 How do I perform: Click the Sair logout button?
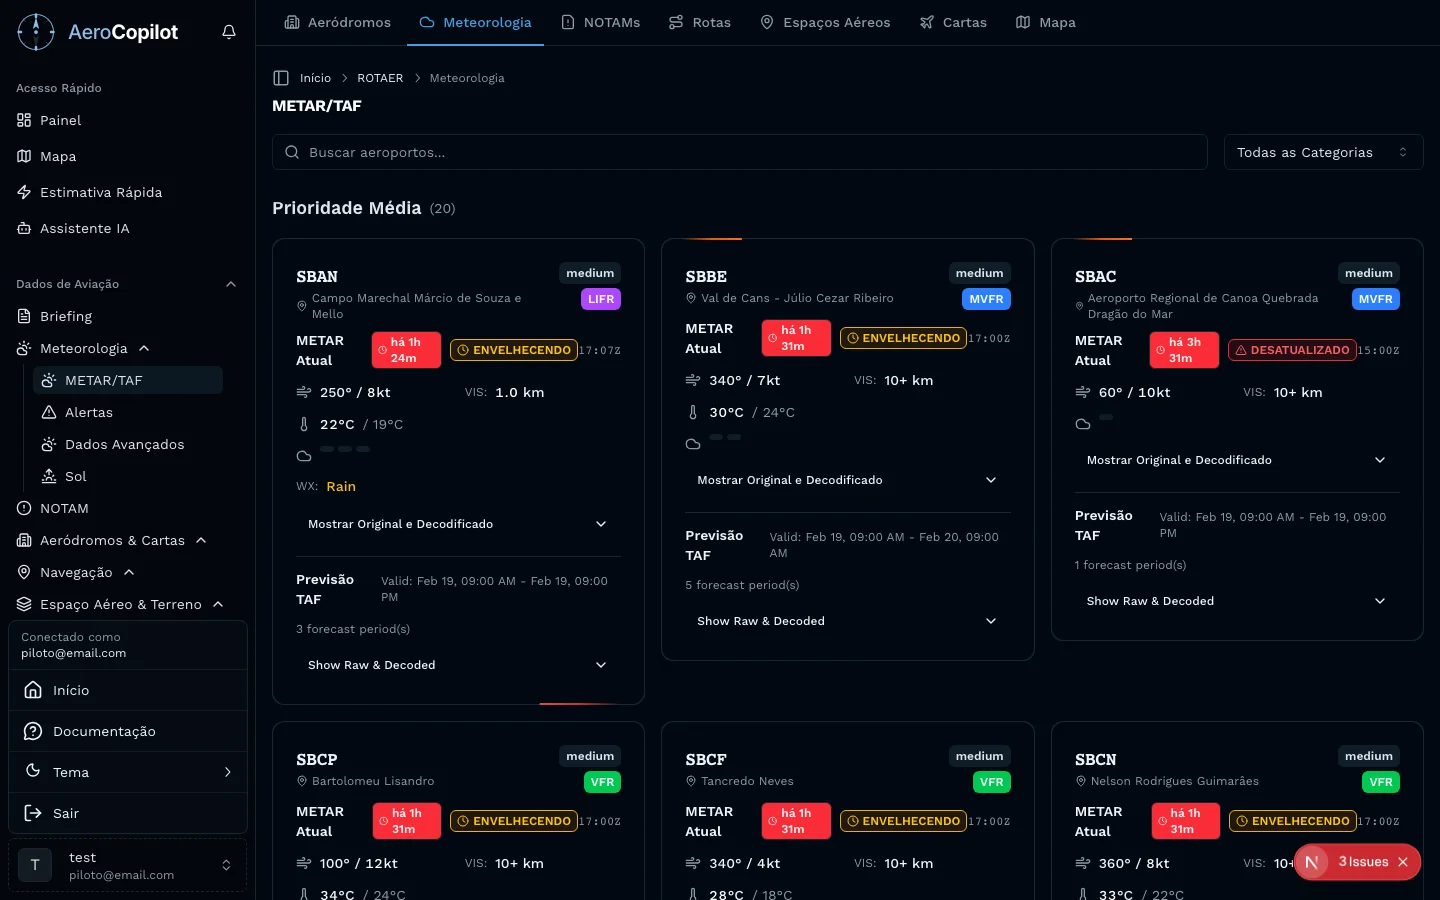[x=66, y=813]
